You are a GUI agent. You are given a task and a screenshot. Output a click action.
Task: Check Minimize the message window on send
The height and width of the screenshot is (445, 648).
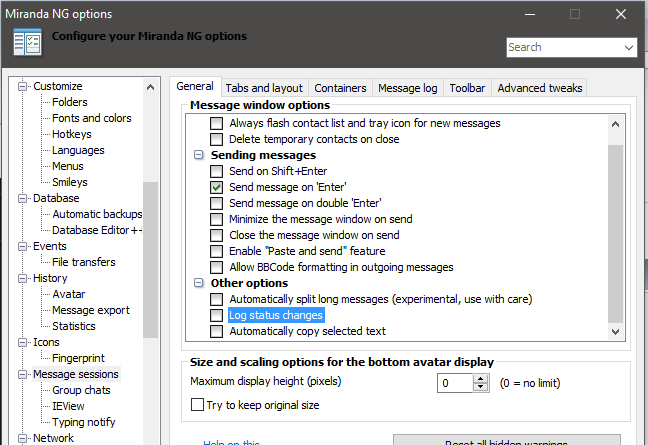[x=217, y=219]
